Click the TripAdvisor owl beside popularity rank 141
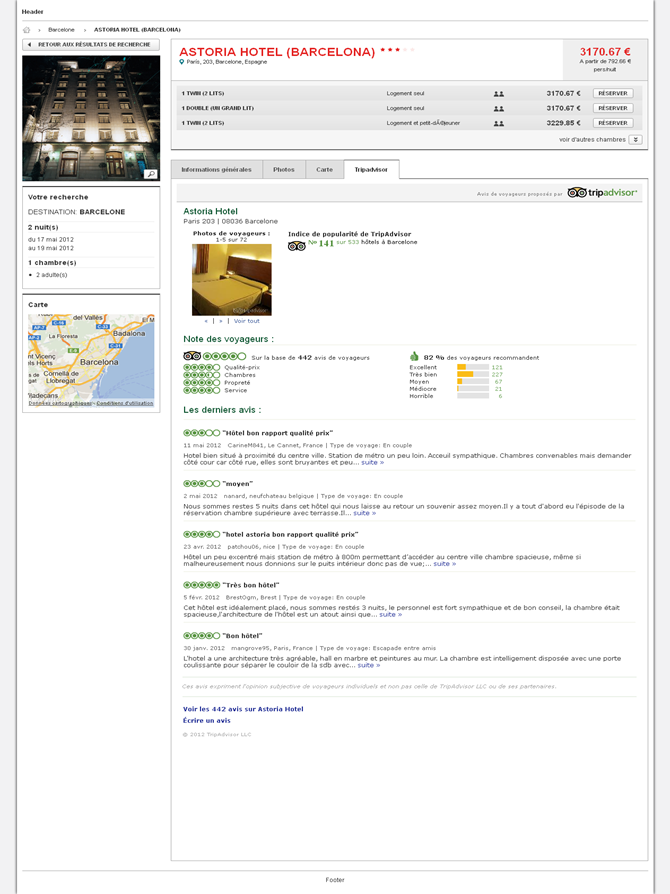Image resolution: width=670 pixels, height=894 pixels. (296, 245)
